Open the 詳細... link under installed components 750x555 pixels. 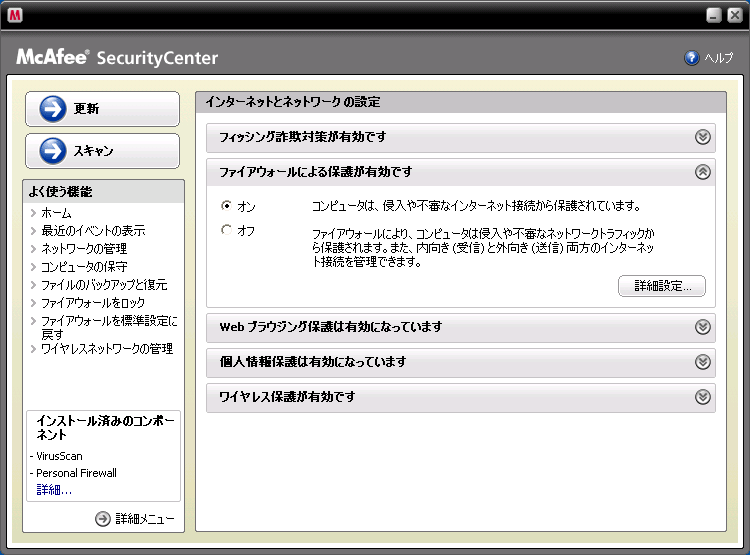(54, 489)
